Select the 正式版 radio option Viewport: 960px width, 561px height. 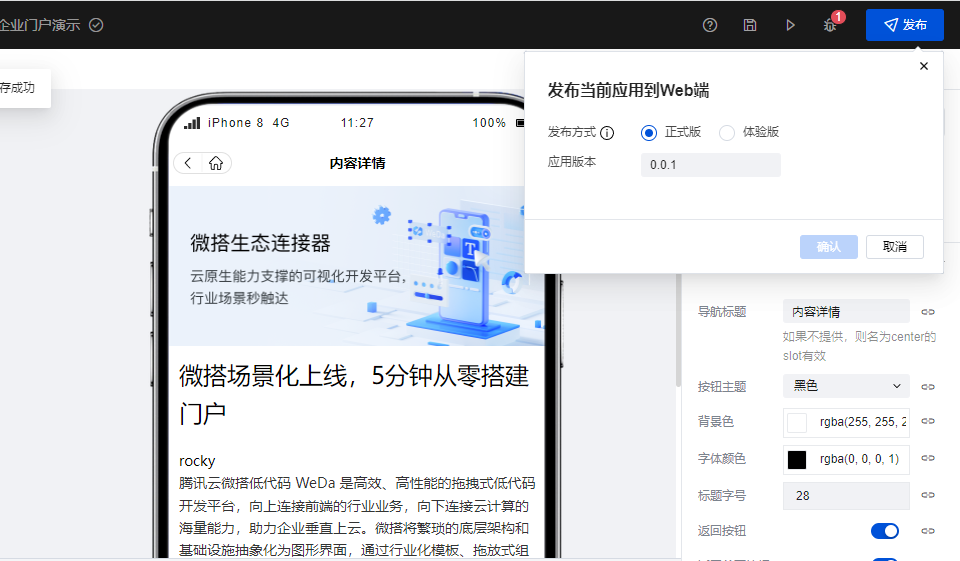(649, 132)
